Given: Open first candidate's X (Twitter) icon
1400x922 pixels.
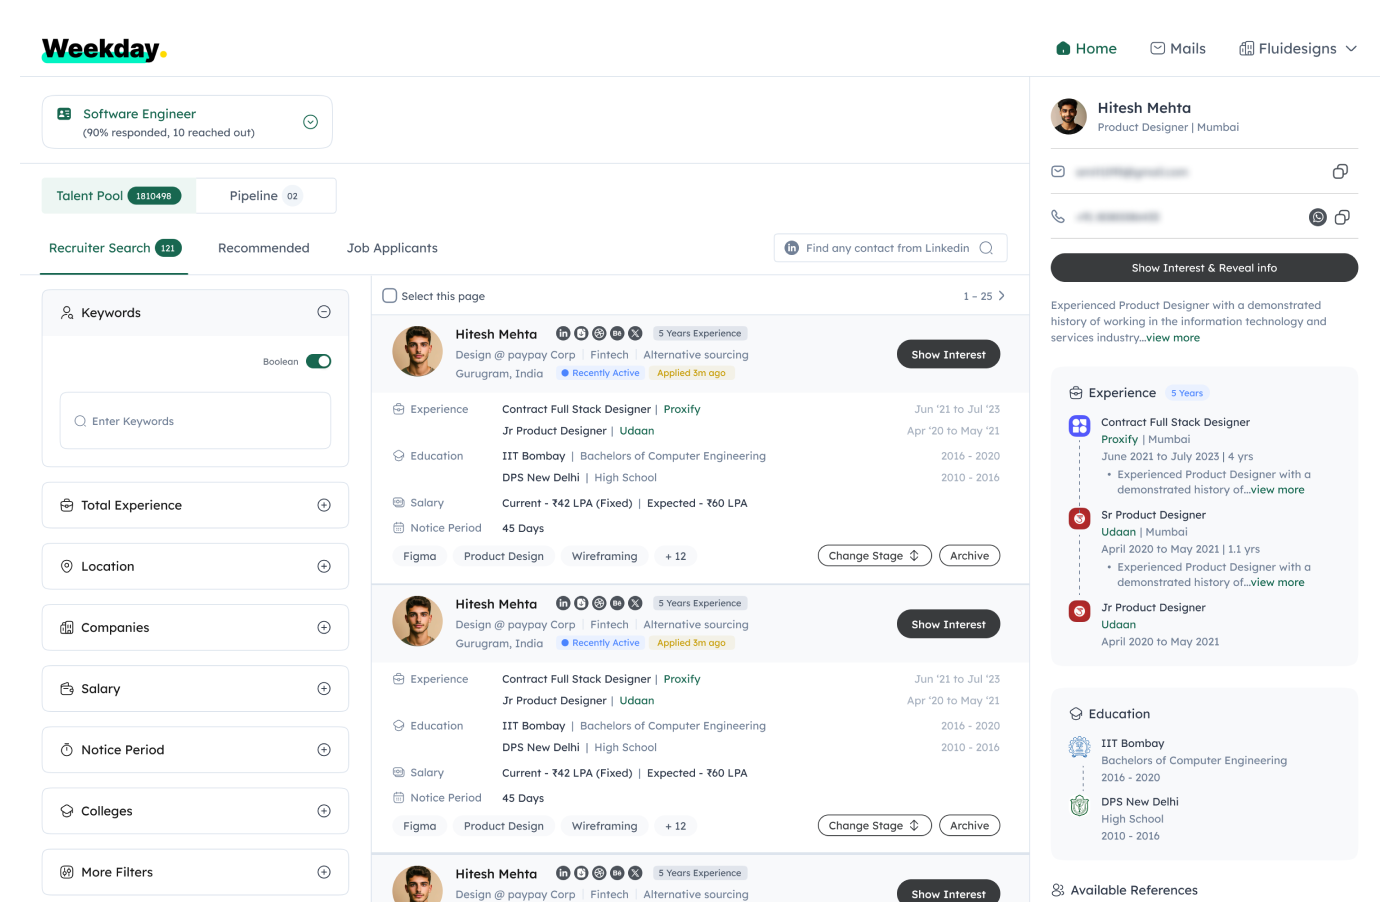Looking at the screenshot, I should (x=635, y=333).
